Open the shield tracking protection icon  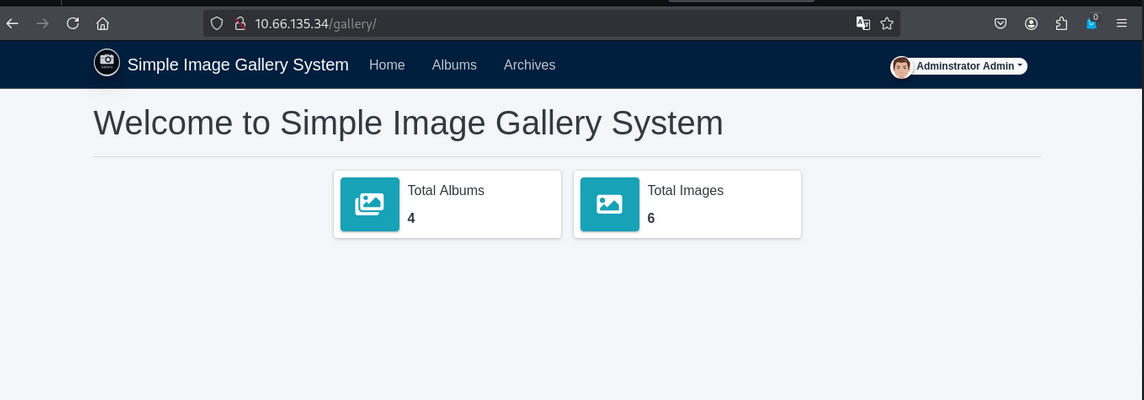tap(216, 24)
